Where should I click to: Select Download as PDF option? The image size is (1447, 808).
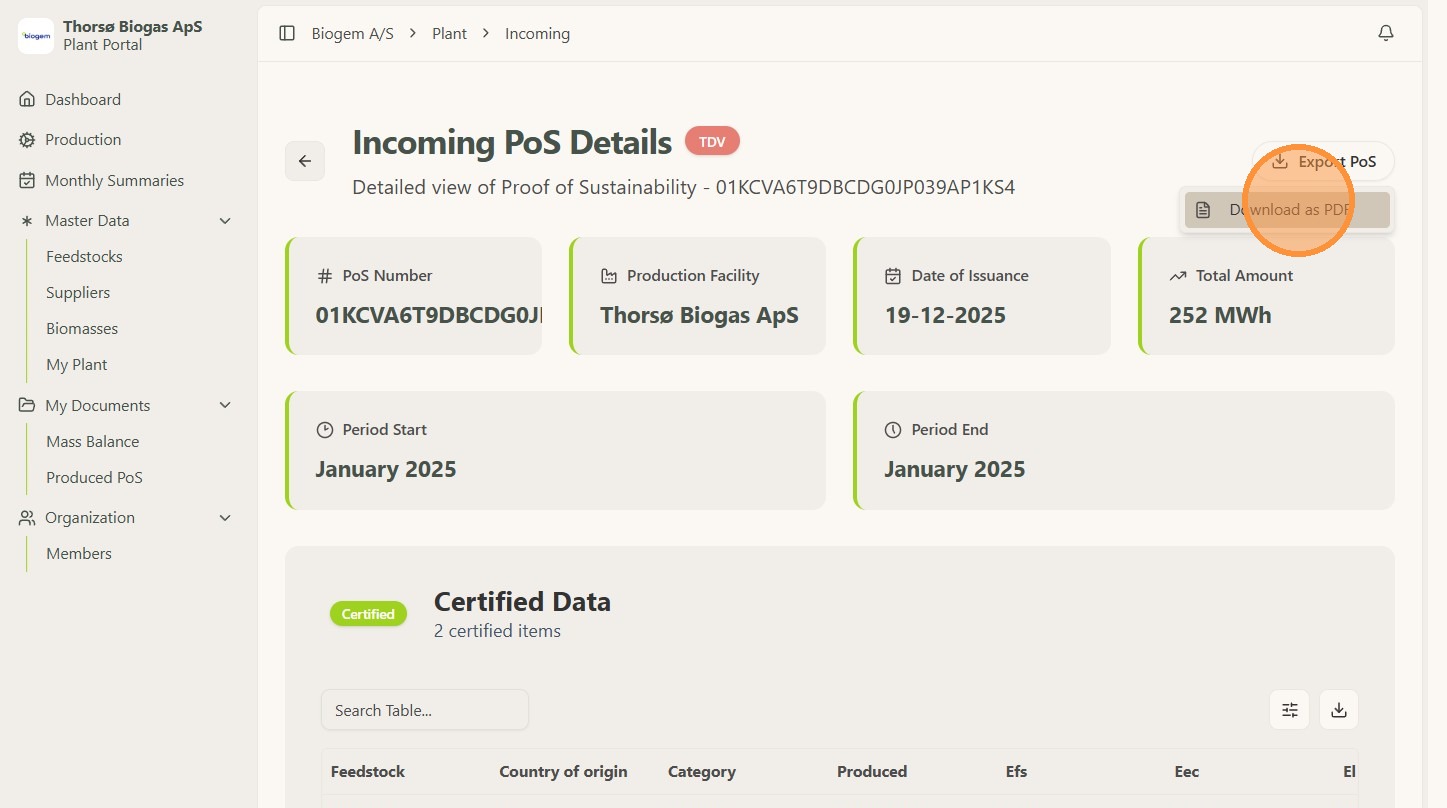point(1288,210)
